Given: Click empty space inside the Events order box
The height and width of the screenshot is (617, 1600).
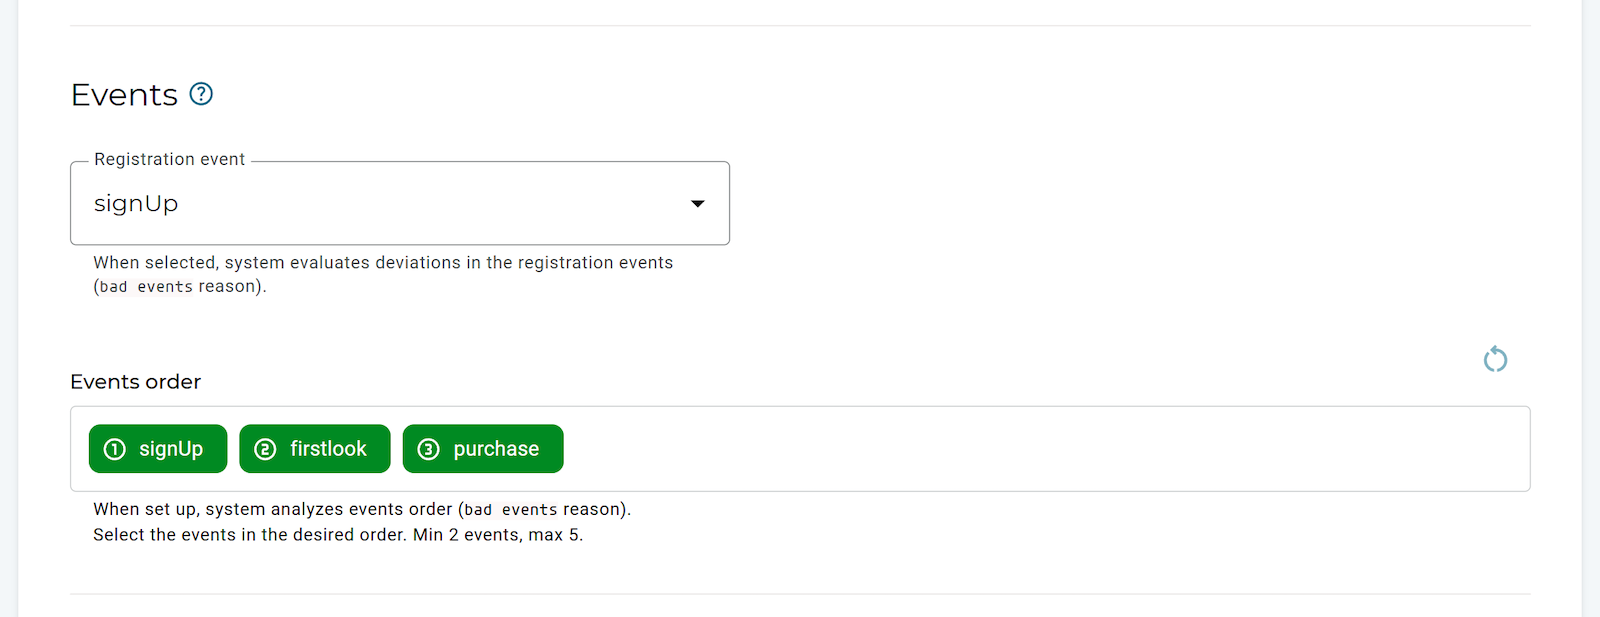Looking at the screenshot, I should pyautogui.click(x=1000, y=449).
